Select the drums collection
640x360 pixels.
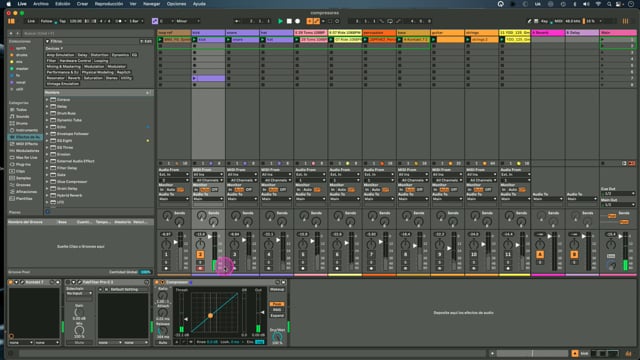pos(21,55)
